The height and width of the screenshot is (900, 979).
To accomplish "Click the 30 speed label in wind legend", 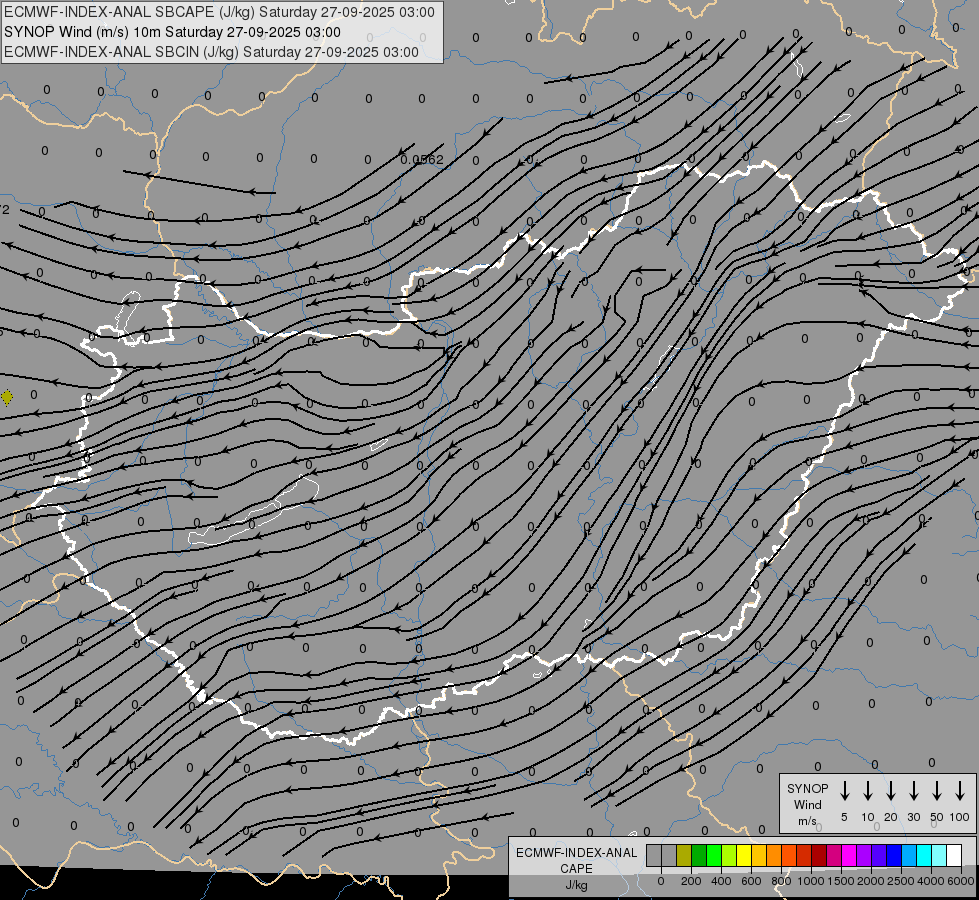I will [913, 817].
